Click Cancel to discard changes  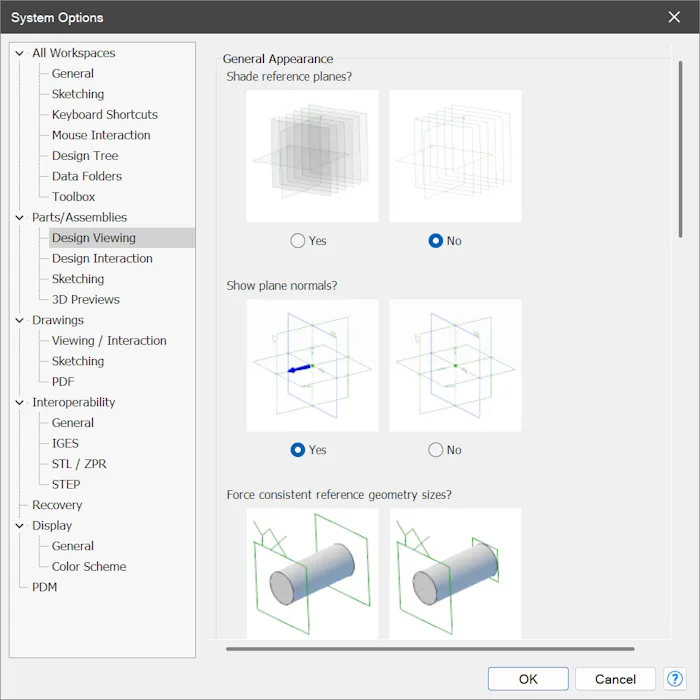[x=615, y=679]
